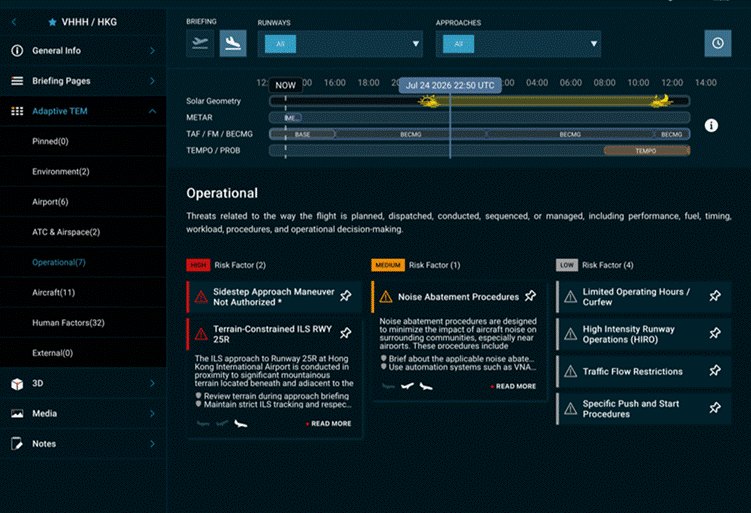Click the TEMPO segment on TEMPO/PROB bar
751x513 pixels.
[646, 150]
